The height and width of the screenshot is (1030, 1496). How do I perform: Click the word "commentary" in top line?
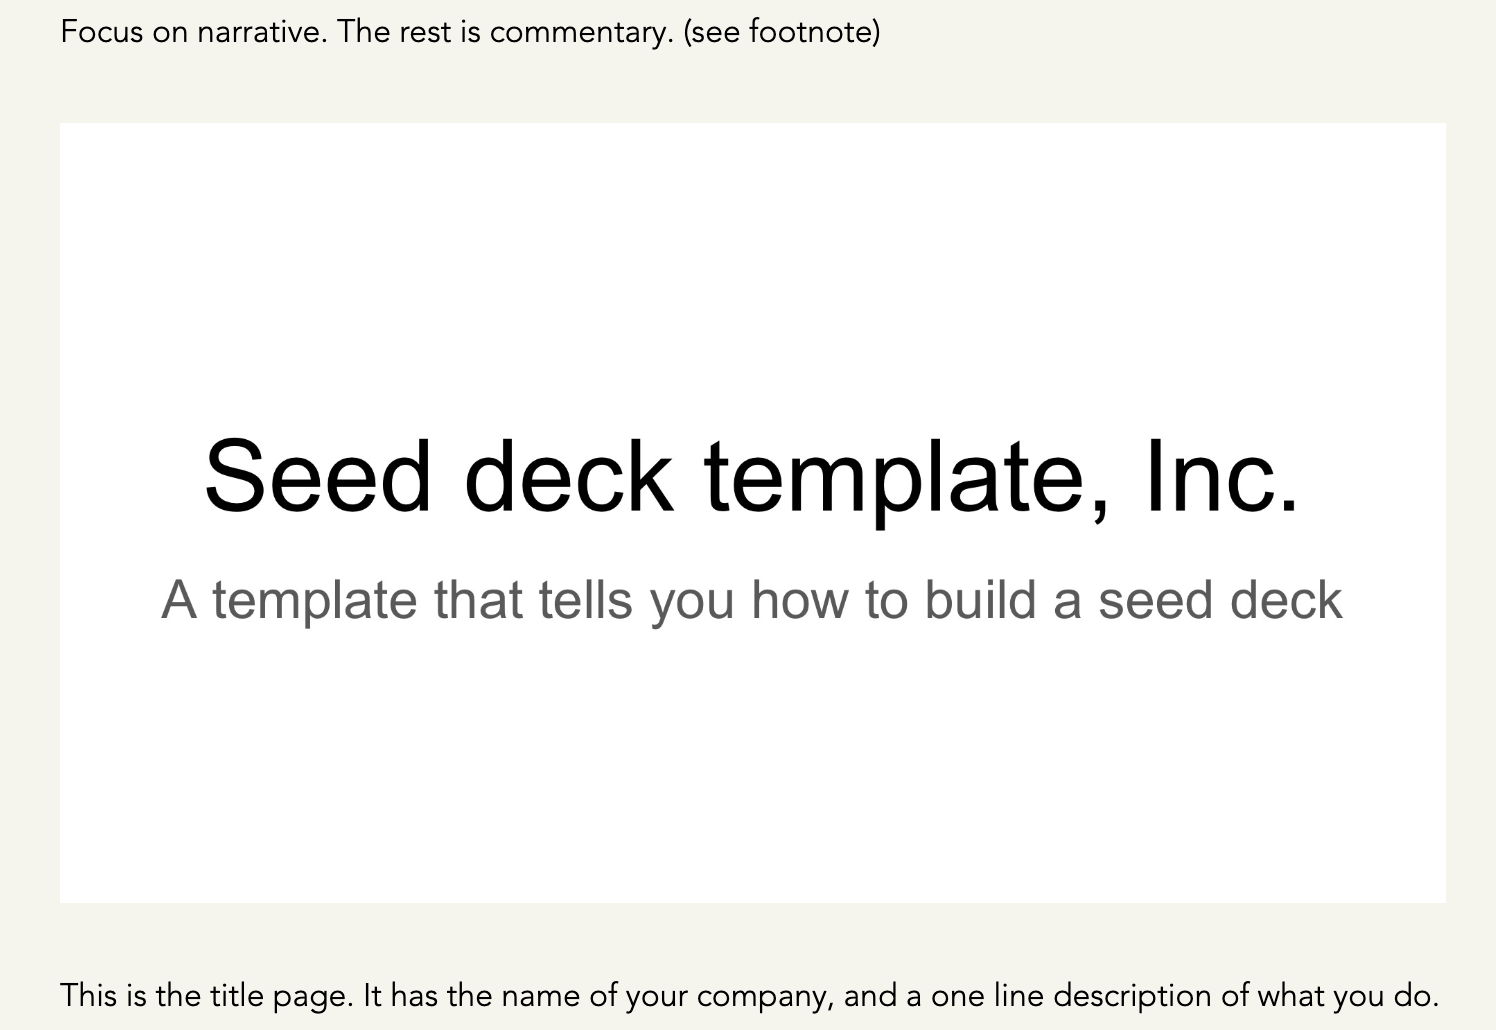click(x=578, y=33)
